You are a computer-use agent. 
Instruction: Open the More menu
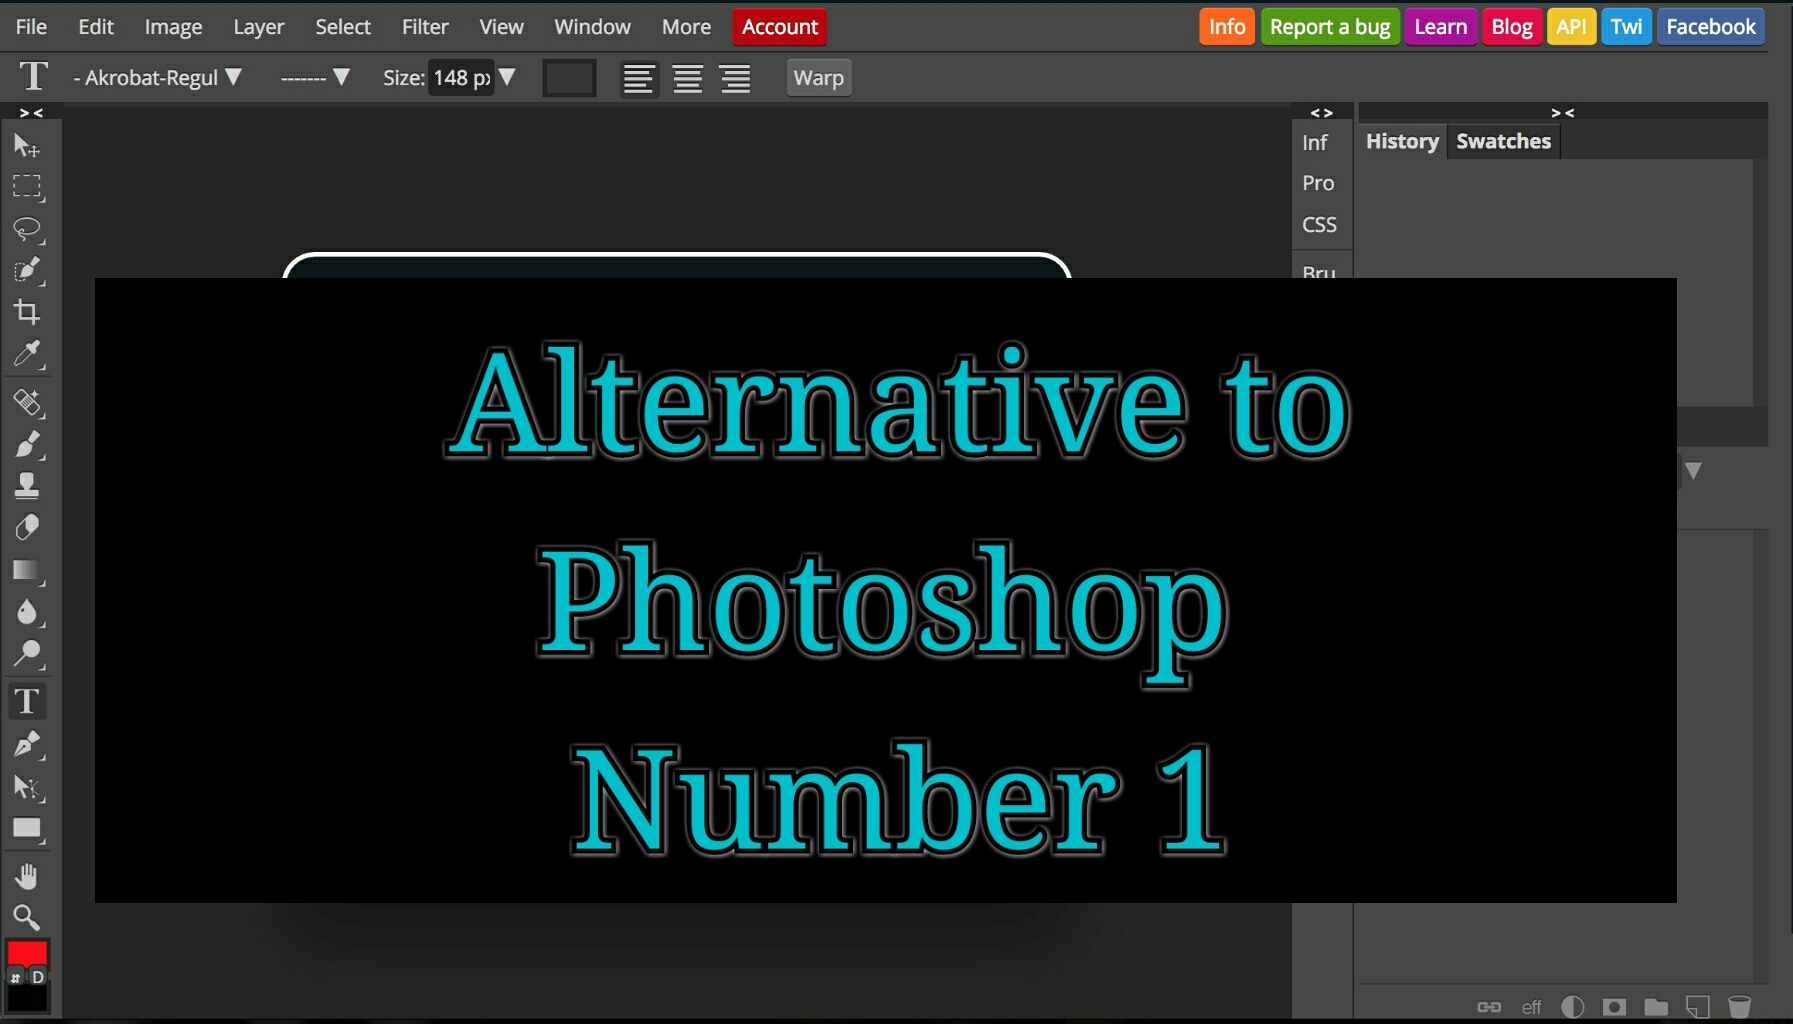click(x=686, y=27)
